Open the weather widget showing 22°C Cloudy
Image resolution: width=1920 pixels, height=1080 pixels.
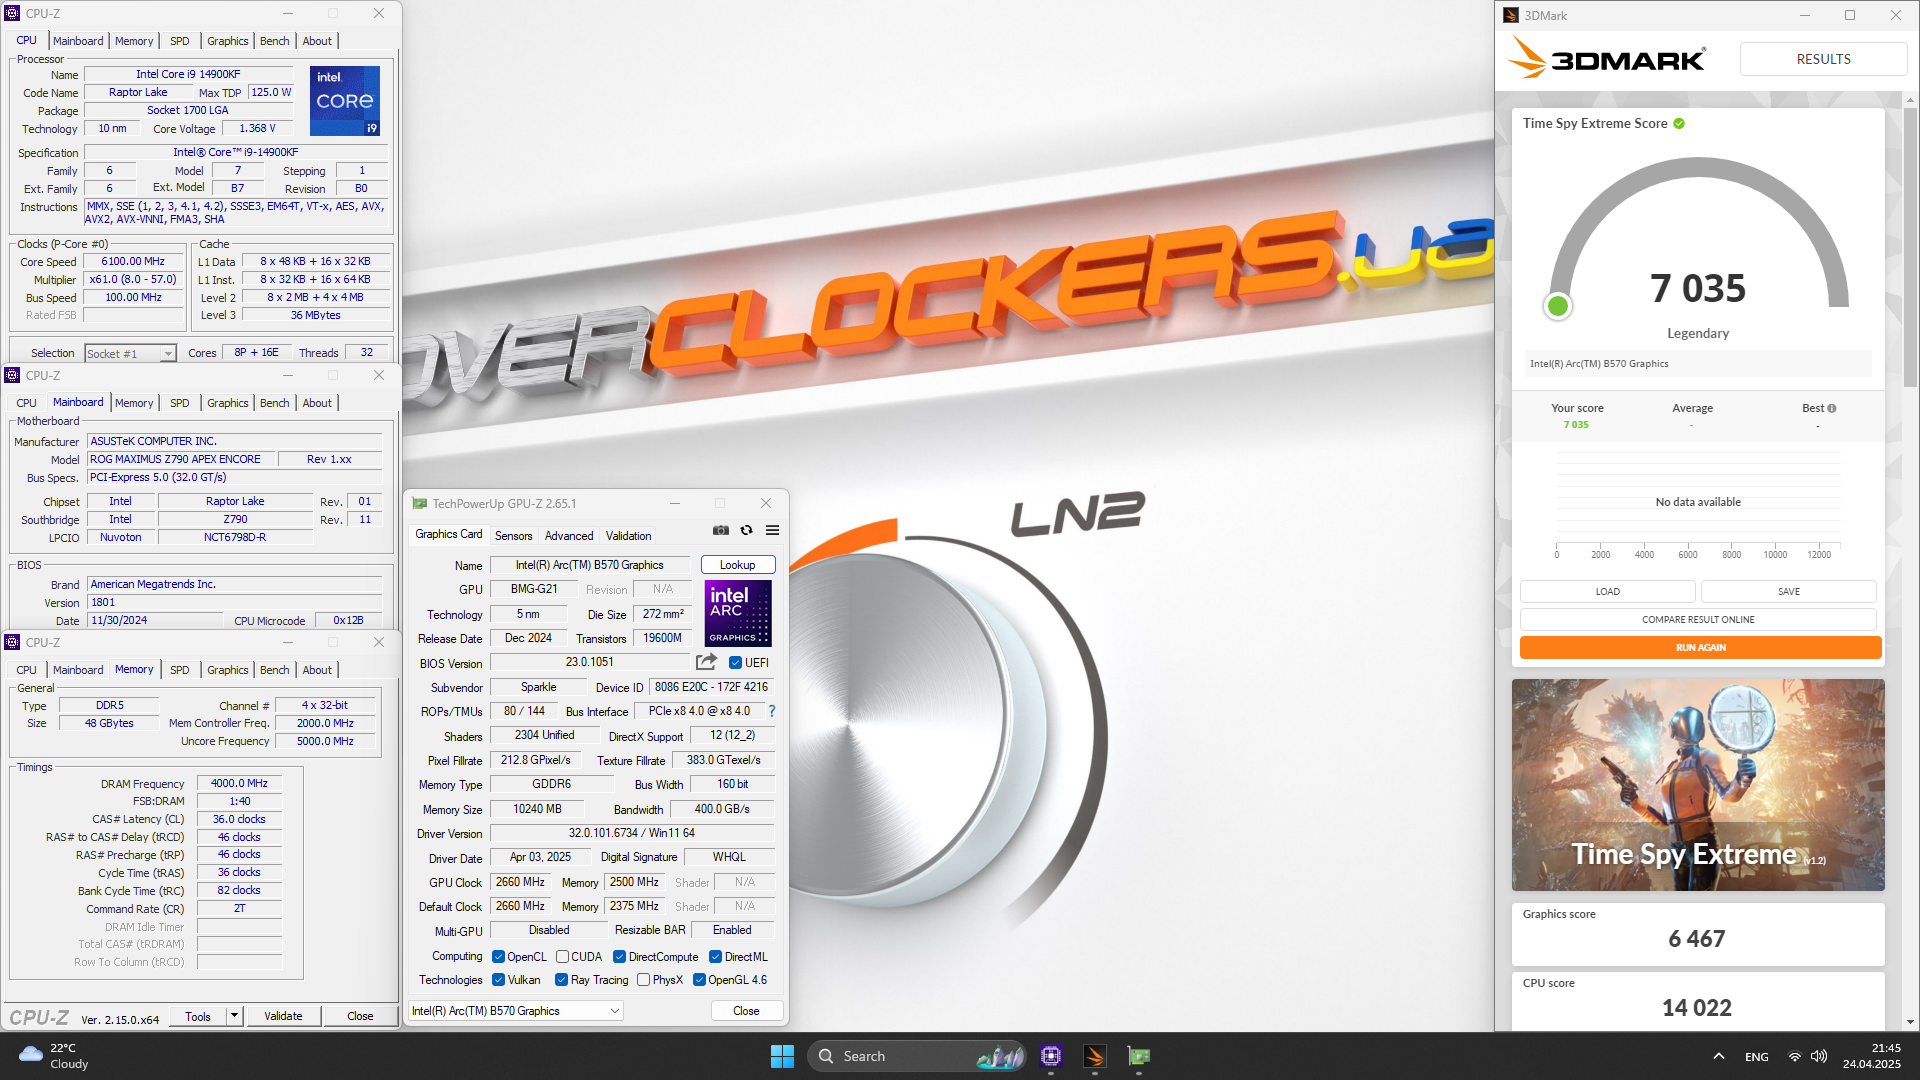coord(54,1056)
